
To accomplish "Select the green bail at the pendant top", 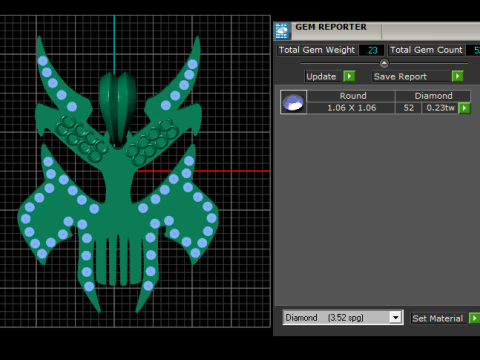I will tap(117, 108).
